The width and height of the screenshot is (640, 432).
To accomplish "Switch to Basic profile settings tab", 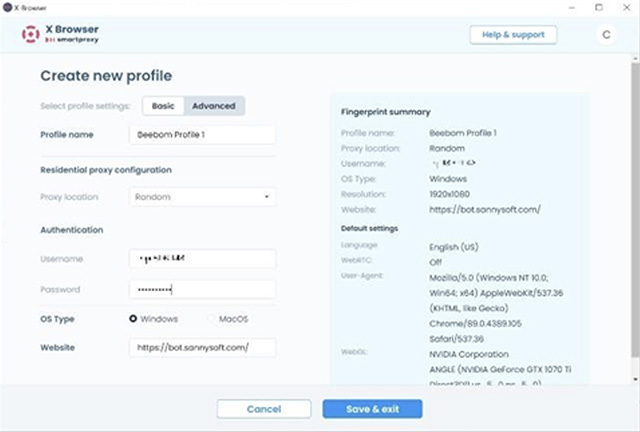I will (163, 106).
